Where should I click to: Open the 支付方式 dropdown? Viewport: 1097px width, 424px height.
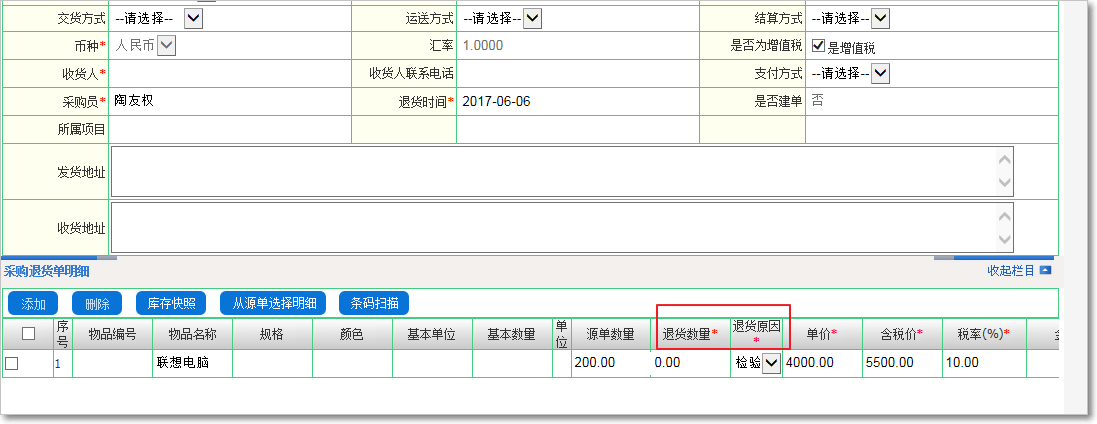coord(881,73)
